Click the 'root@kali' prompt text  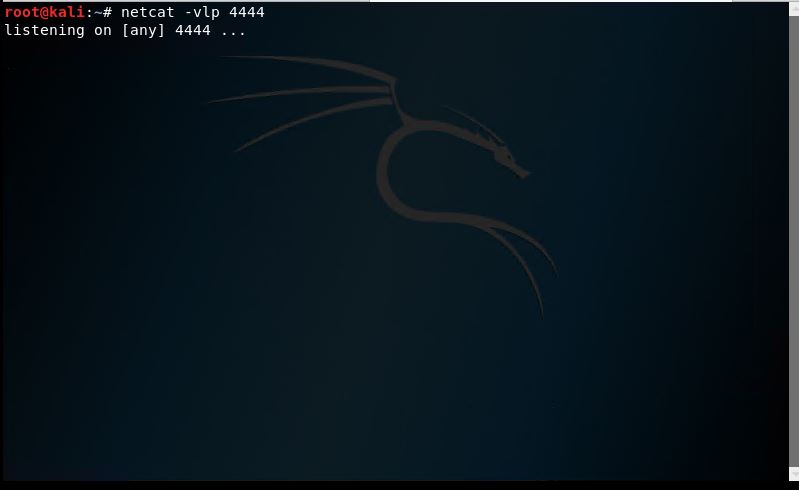click(x=44, y=12)
